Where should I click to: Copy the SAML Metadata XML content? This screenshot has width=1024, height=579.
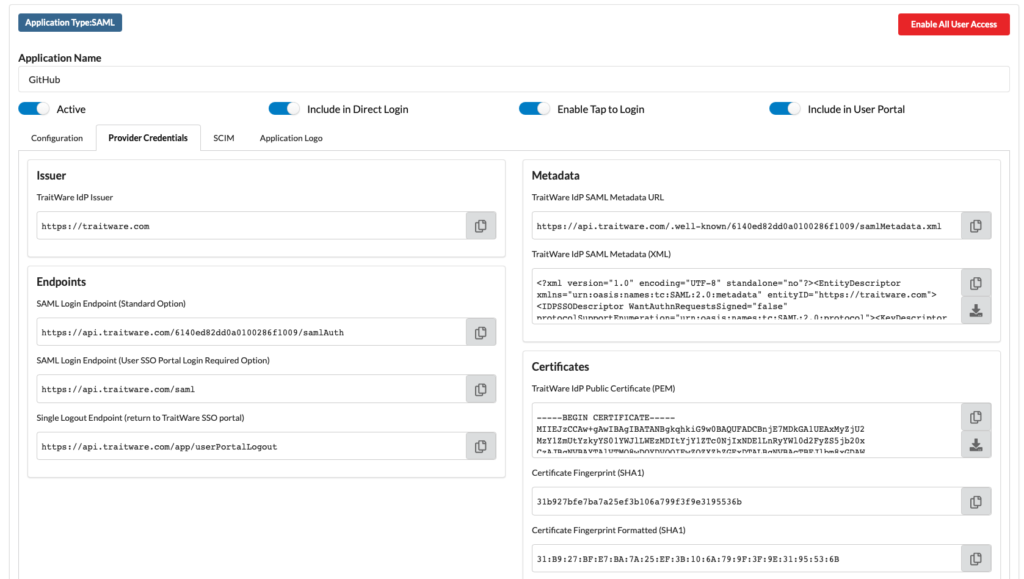coord(976,283)
